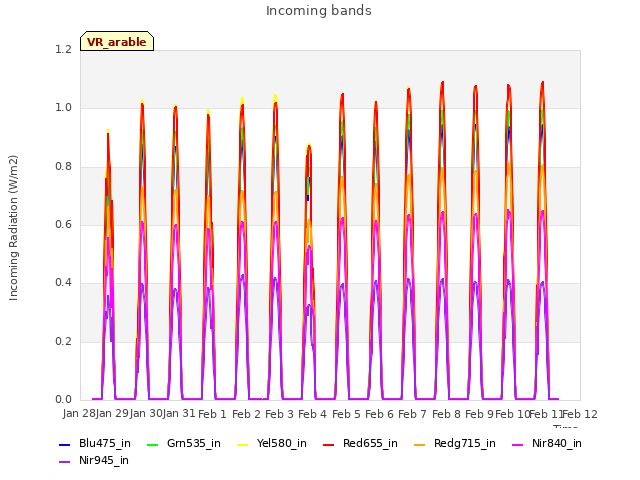Toggle the Nir945_in legend entry

point(94,461)
